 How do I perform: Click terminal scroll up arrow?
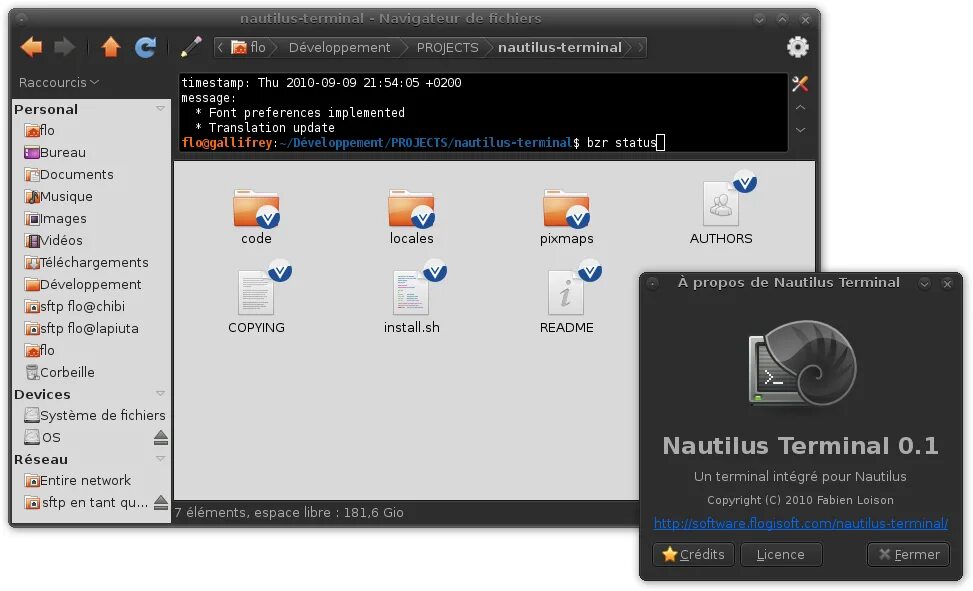[x=800, y=107]
